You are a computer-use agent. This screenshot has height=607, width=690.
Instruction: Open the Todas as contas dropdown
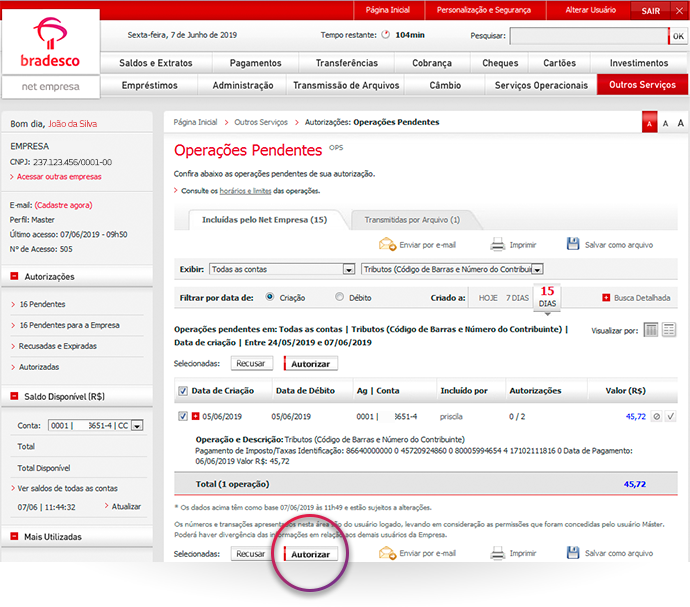[349, 269]
